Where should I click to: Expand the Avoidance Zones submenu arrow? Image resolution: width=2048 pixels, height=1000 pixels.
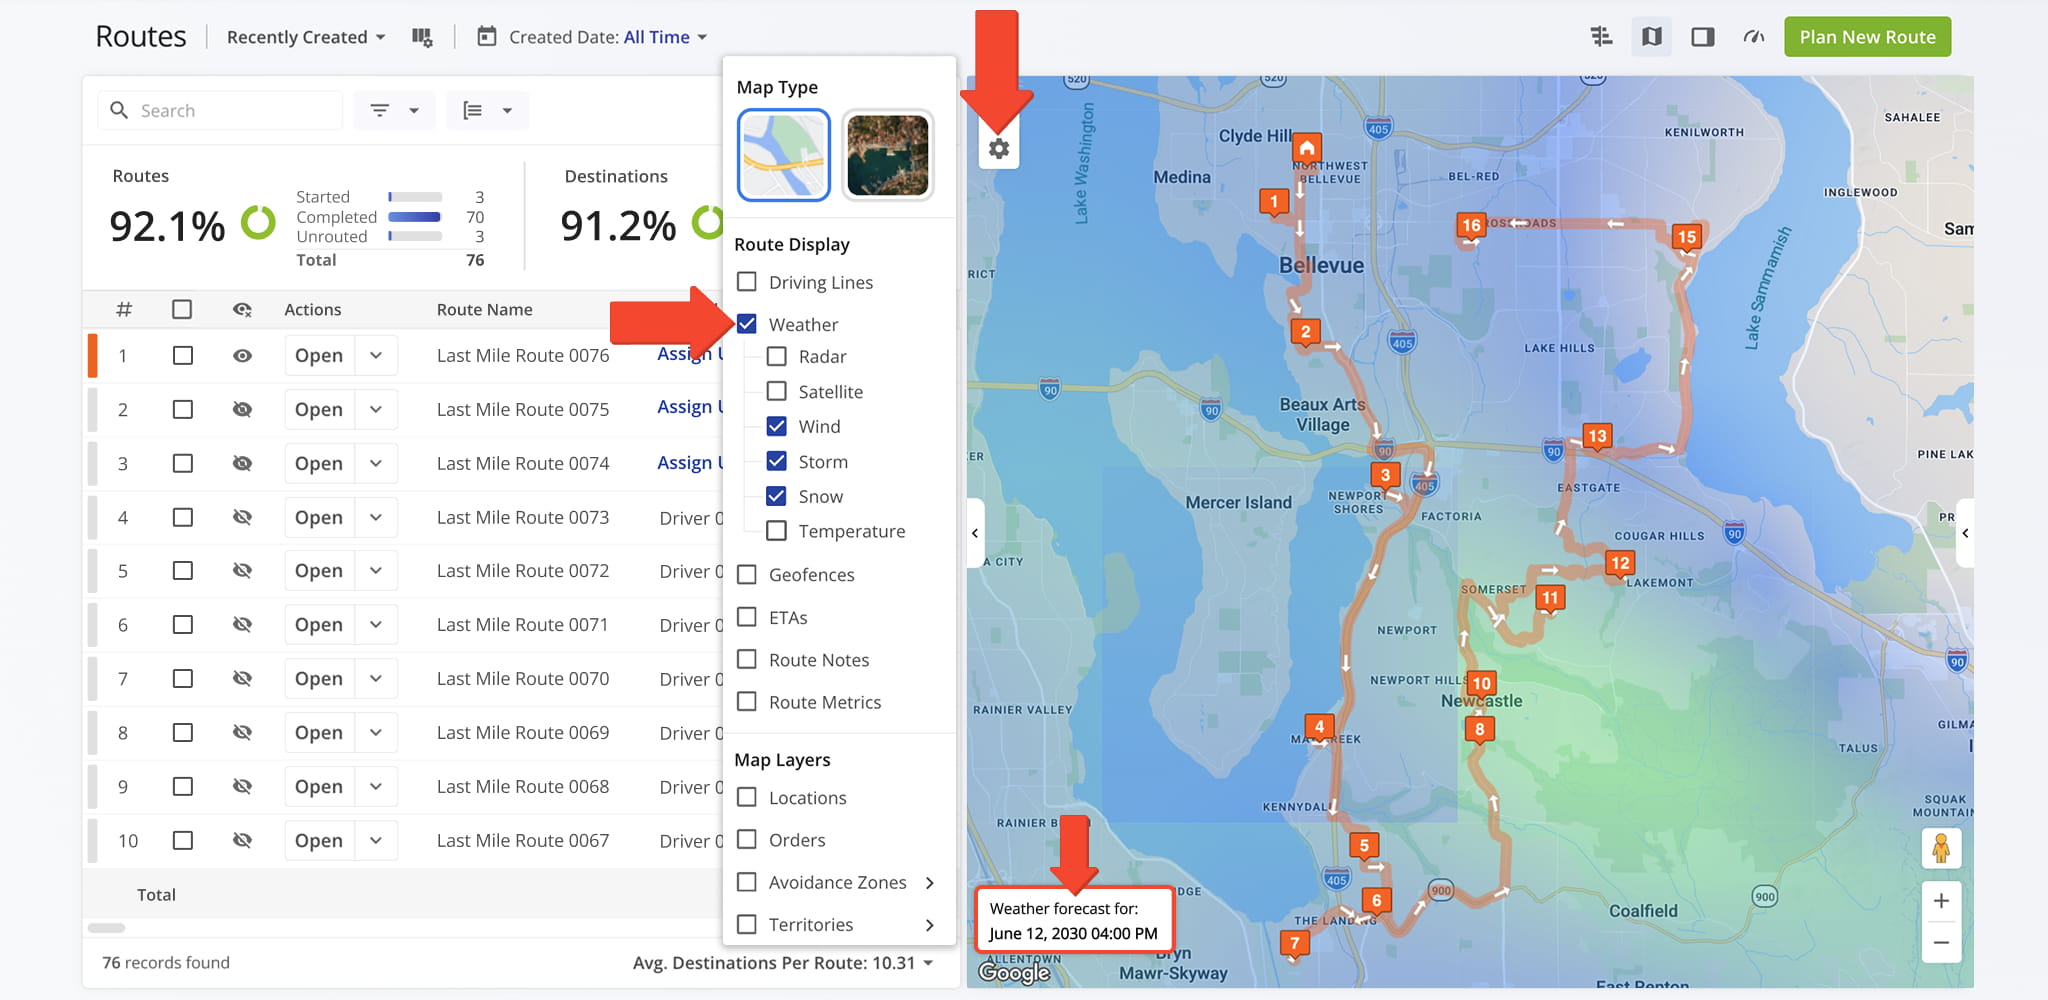930,883
